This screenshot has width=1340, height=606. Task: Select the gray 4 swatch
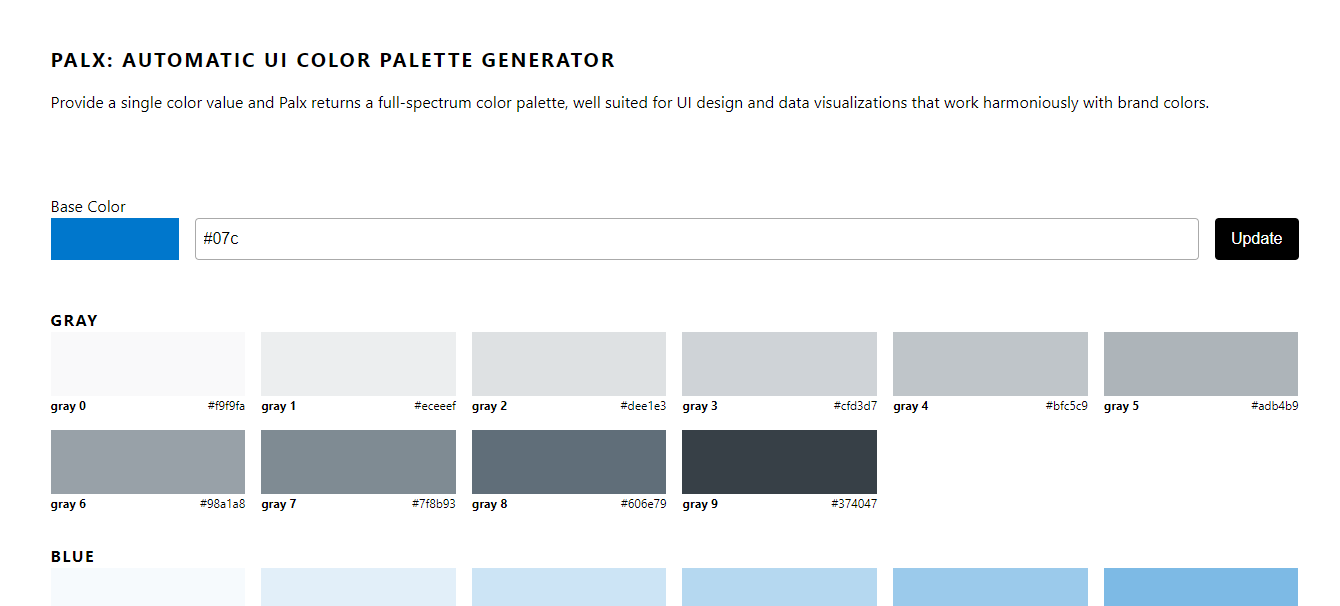coord(990,362)
